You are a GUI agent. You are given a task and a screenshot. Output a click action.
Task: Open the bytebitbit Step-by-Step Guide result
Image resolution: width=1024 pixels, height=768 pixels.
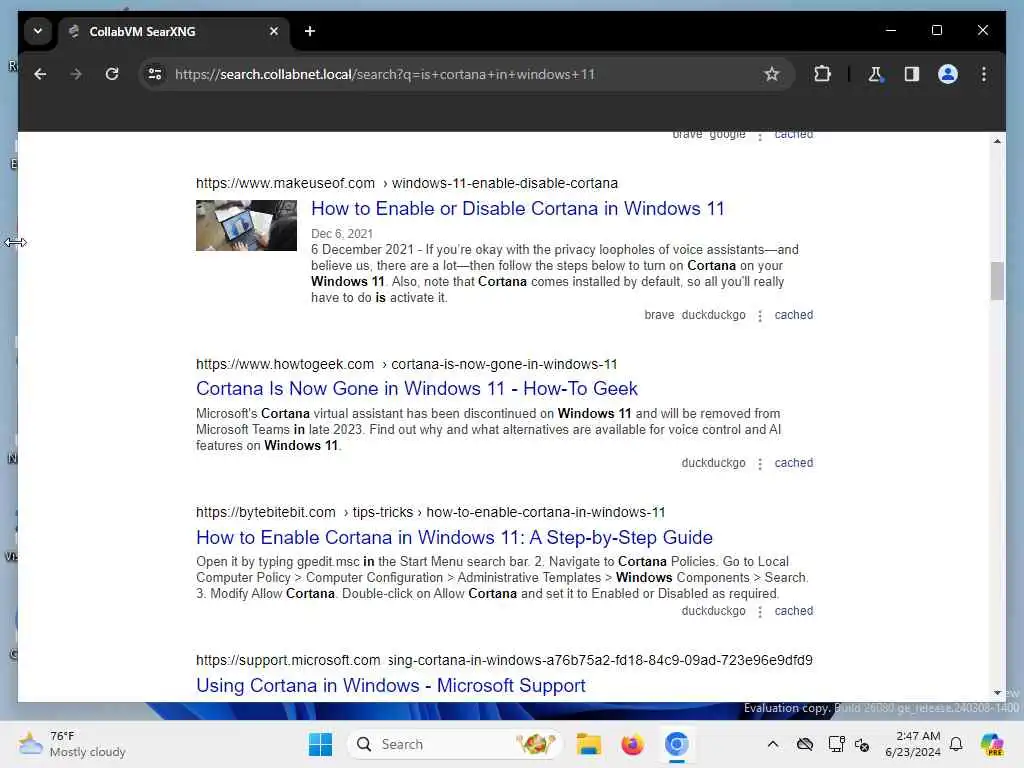tap(454, 537)
